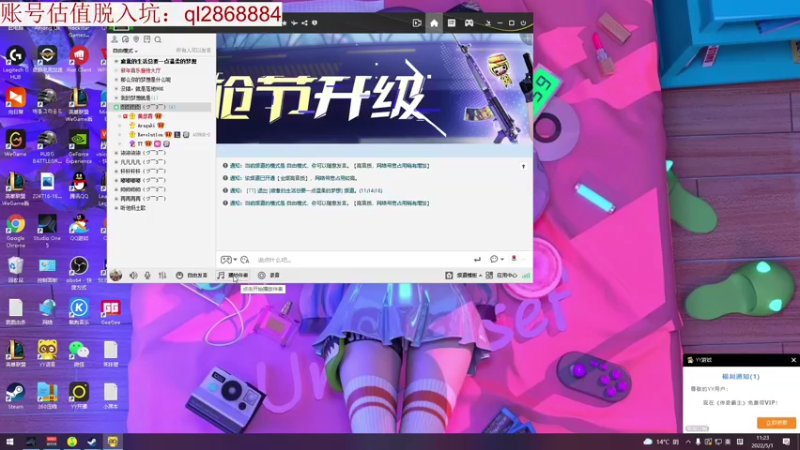Click the video play icon in YY title bar
This screenshot has height=450, width=800.
(x=417, y=23)
